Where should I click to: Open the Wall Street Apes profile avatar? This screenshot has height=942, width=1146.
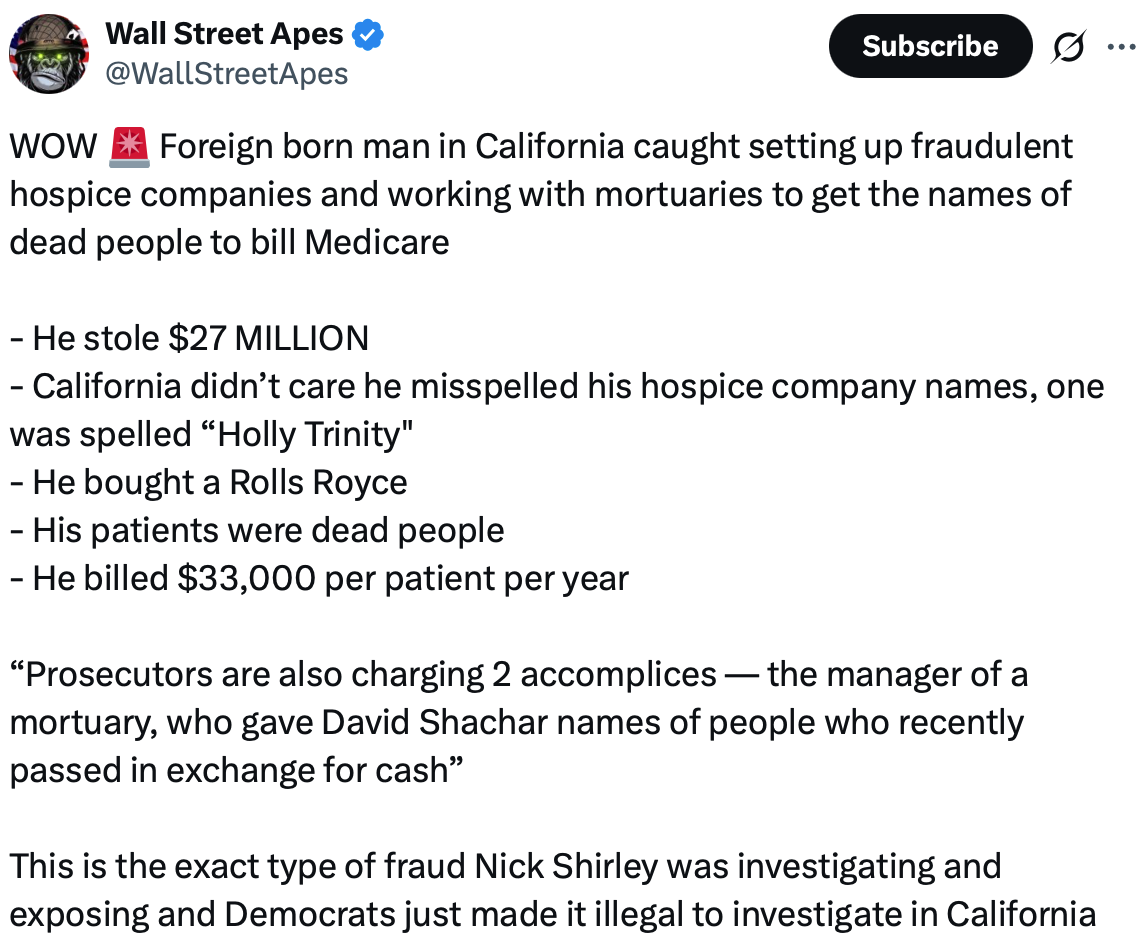(x=49, y=54)
